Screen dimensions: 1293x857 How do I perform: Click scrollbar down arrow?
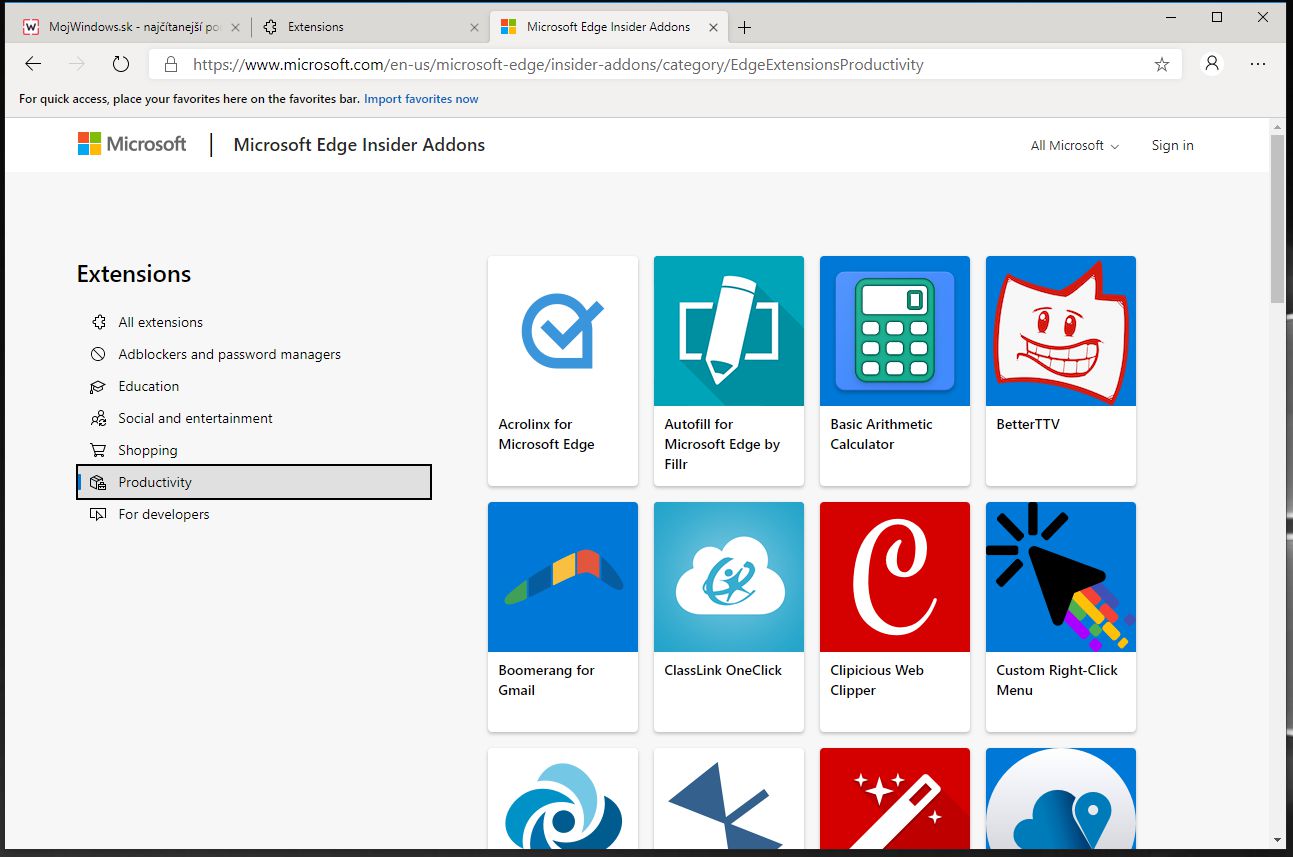pos(1277,839)
